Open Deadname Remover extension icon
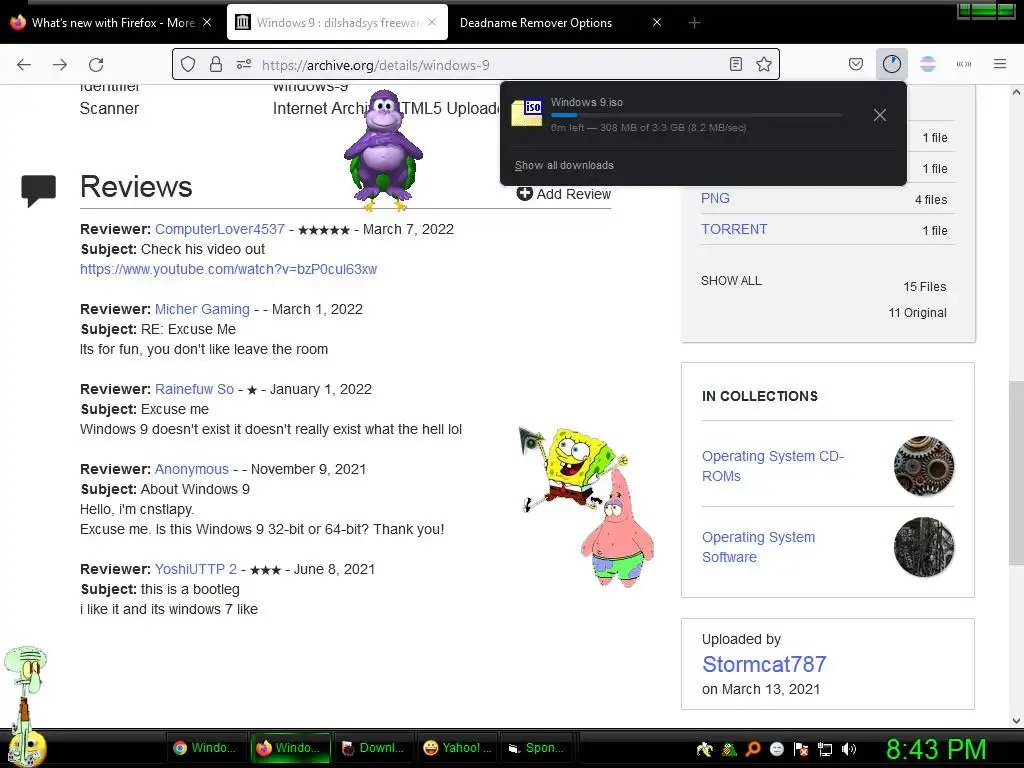The image size is (1024, 768). coord(927,64)
